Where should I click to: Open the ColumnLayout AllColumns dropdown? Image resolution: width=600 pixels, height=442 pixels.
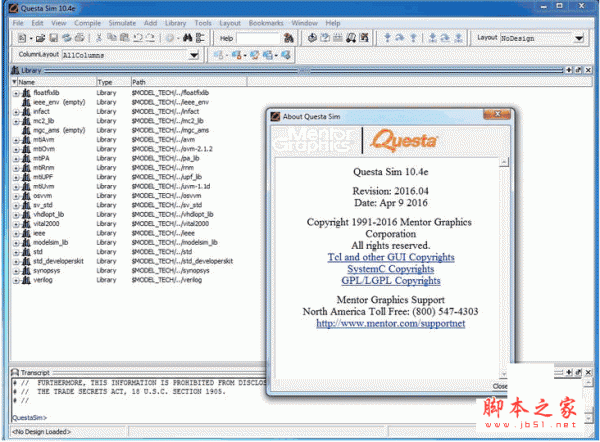[x=194, y=55]
